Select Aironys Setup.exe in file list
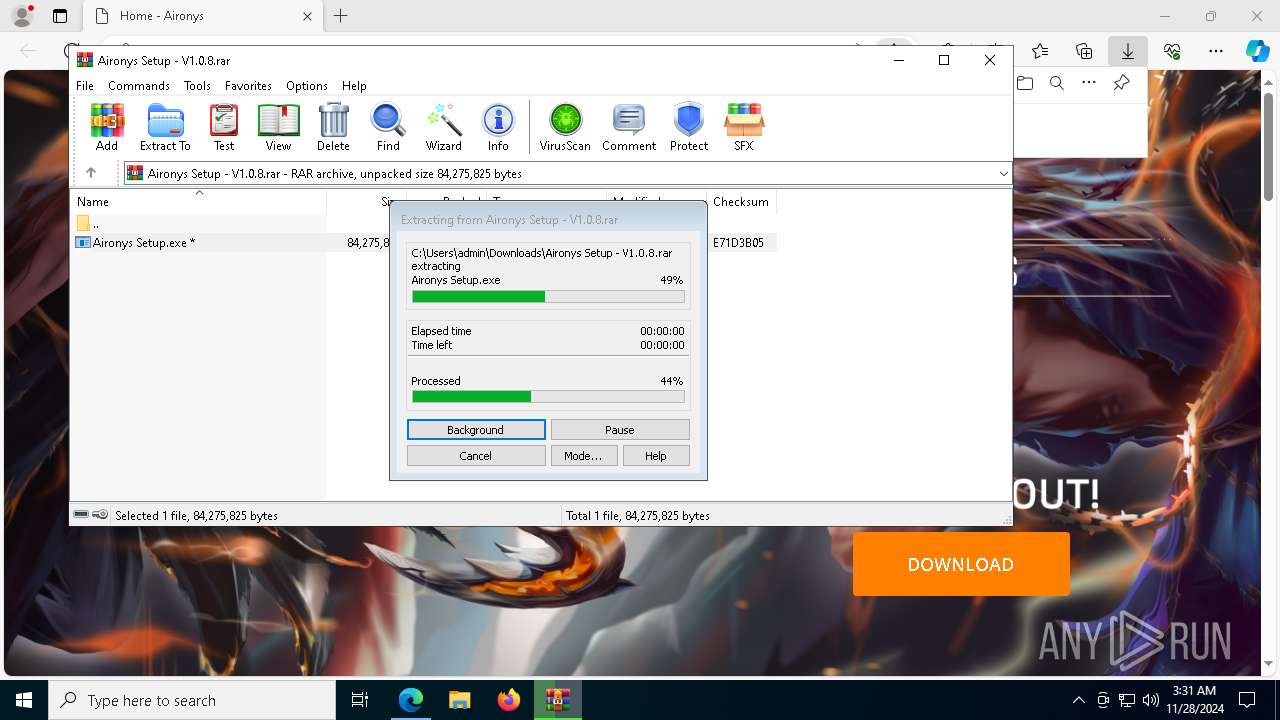 [144, 243]
